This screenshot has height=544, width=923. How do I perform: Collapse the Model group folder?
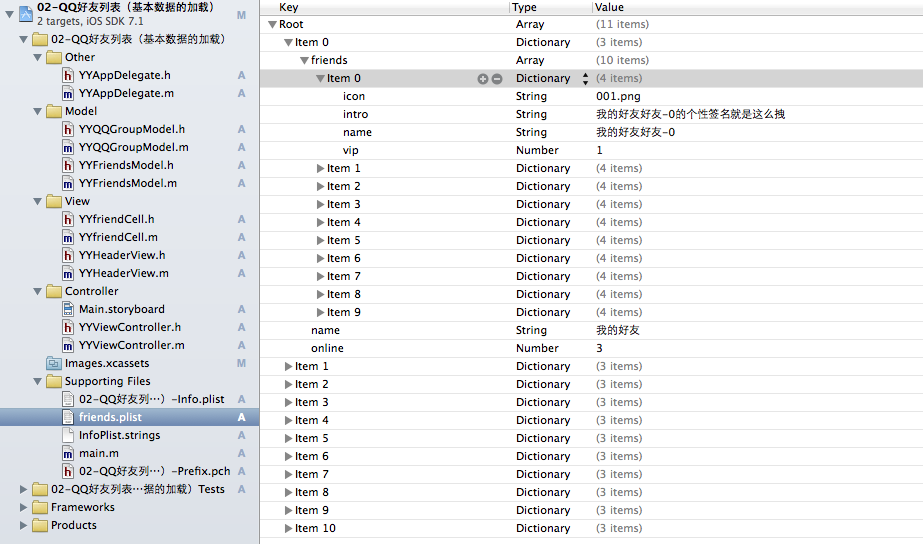[39, 111]
